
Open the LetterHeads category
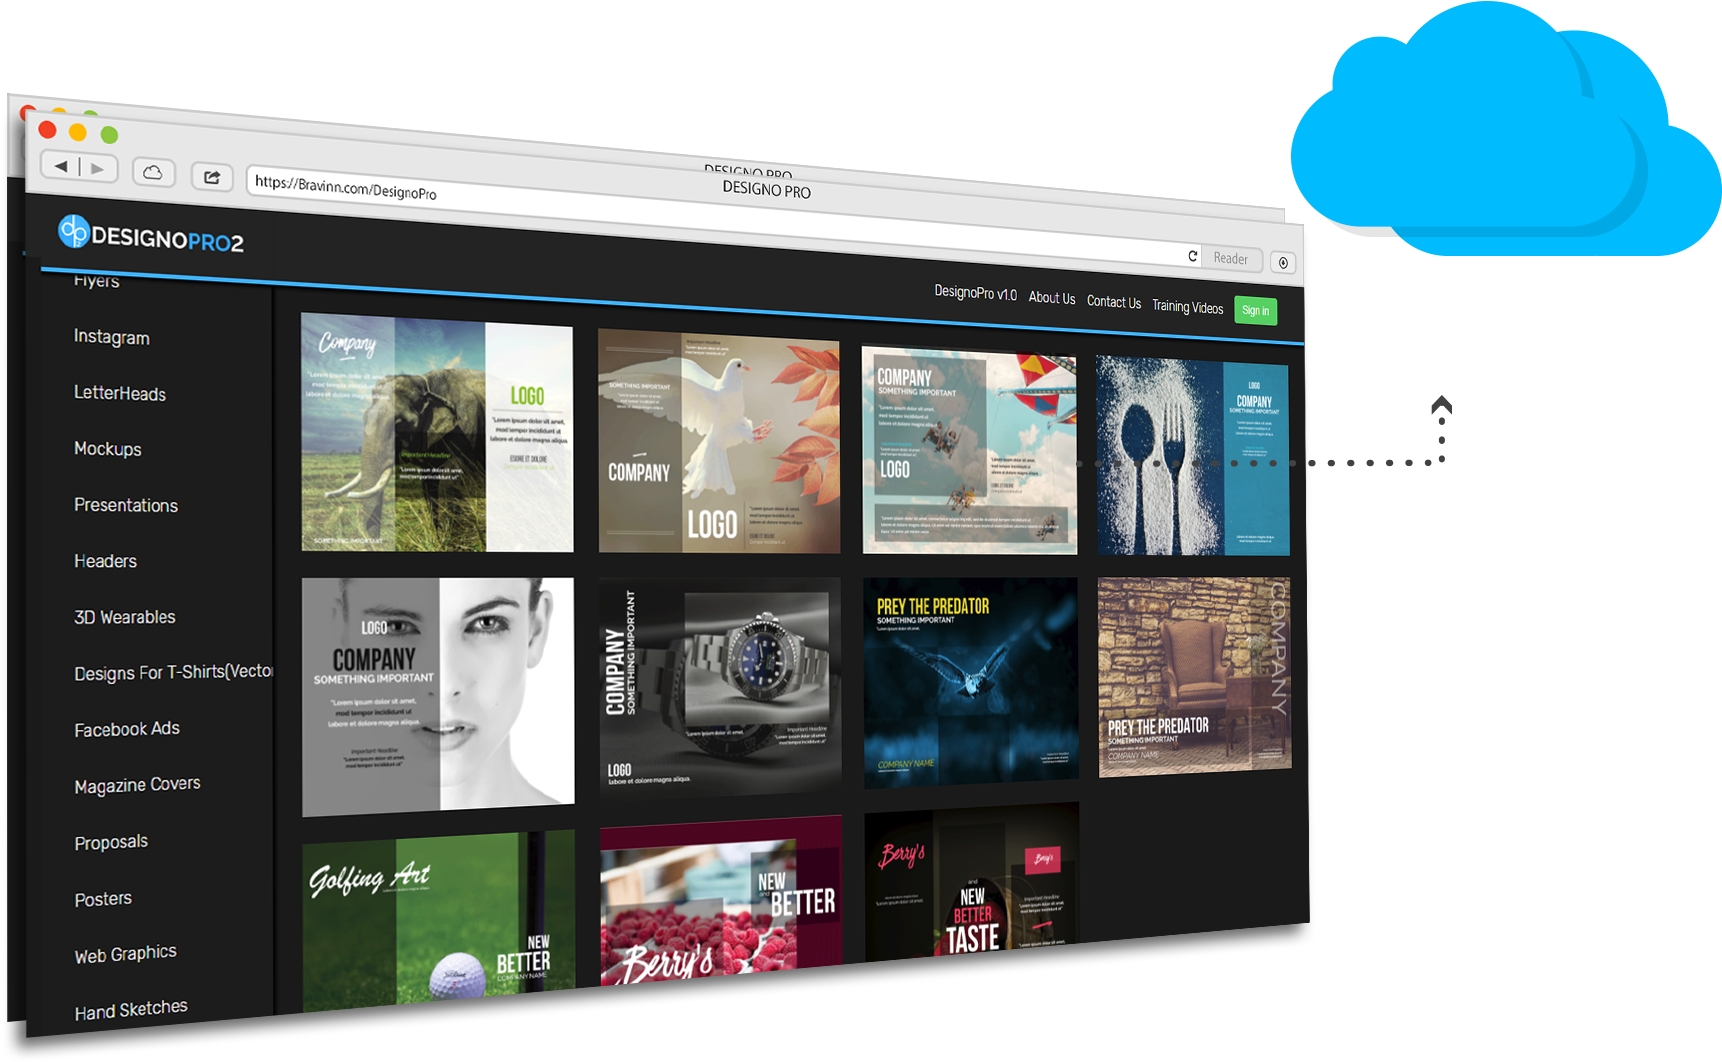tap(120, 393)
